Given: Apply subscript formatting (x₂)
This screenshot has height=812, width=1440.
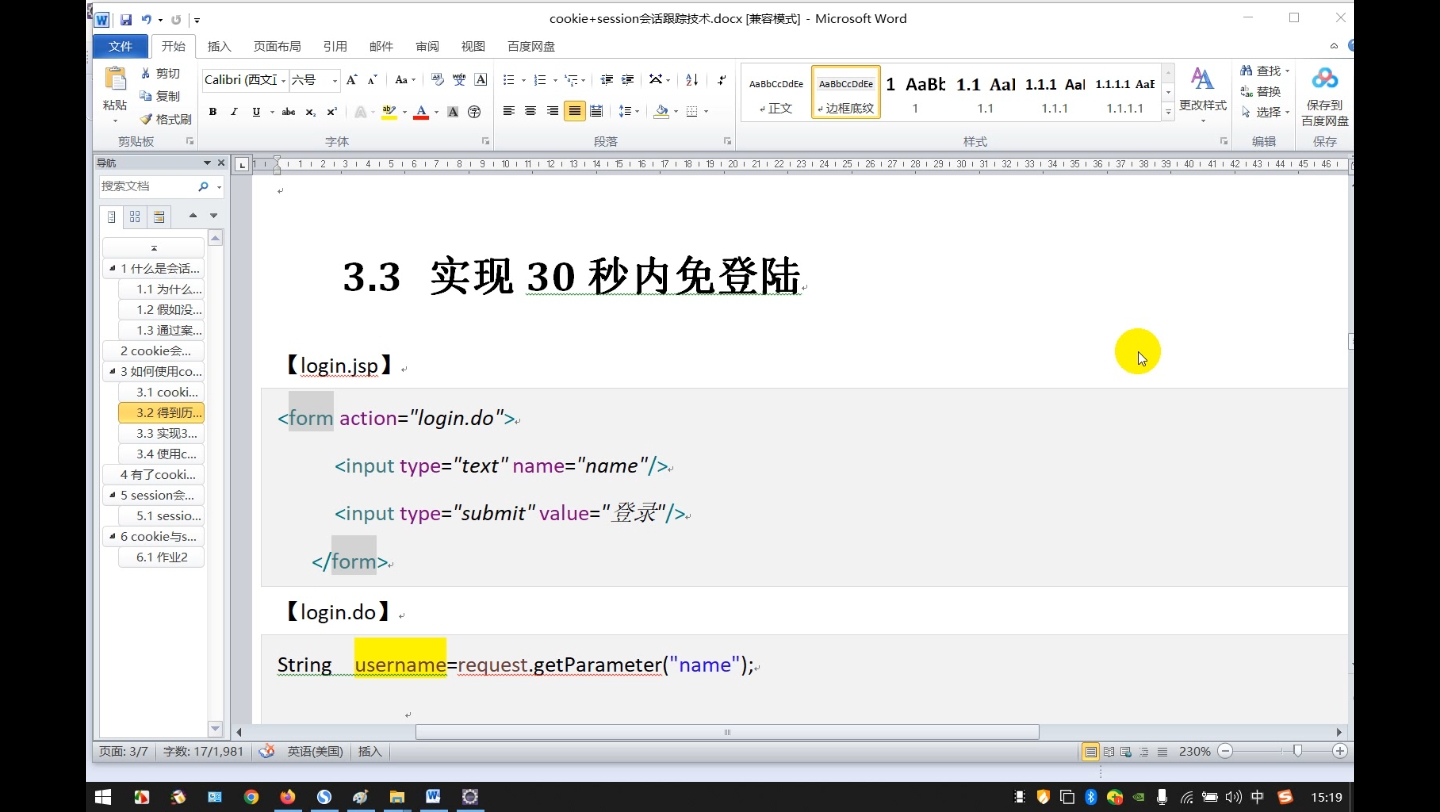Looking at the screenshot, I should click(310, 112).
